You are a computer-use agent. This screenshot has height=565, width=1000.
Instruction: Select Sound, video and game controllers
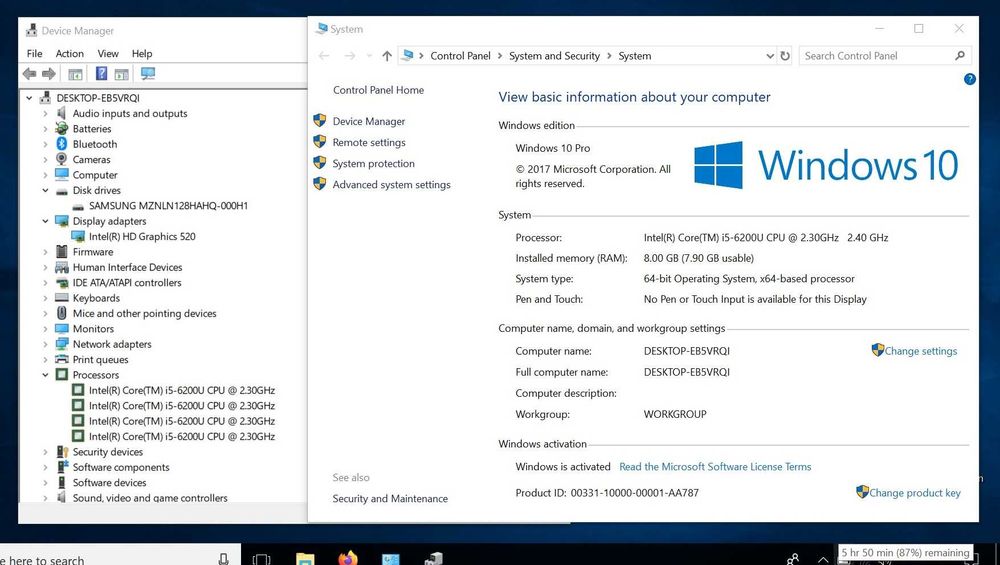click(x=150, y=498)
